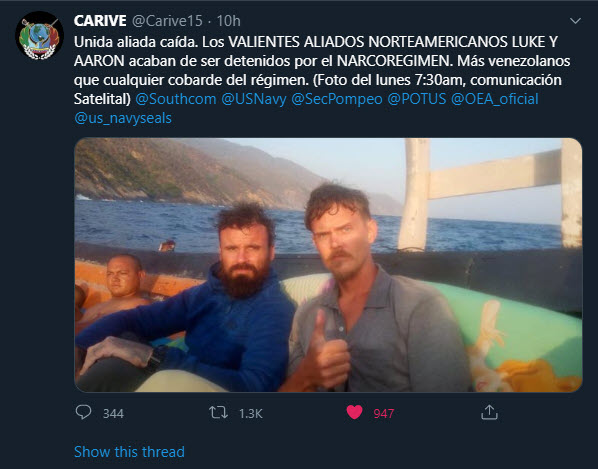Click the 344 replies count

[x=113, y=414]
